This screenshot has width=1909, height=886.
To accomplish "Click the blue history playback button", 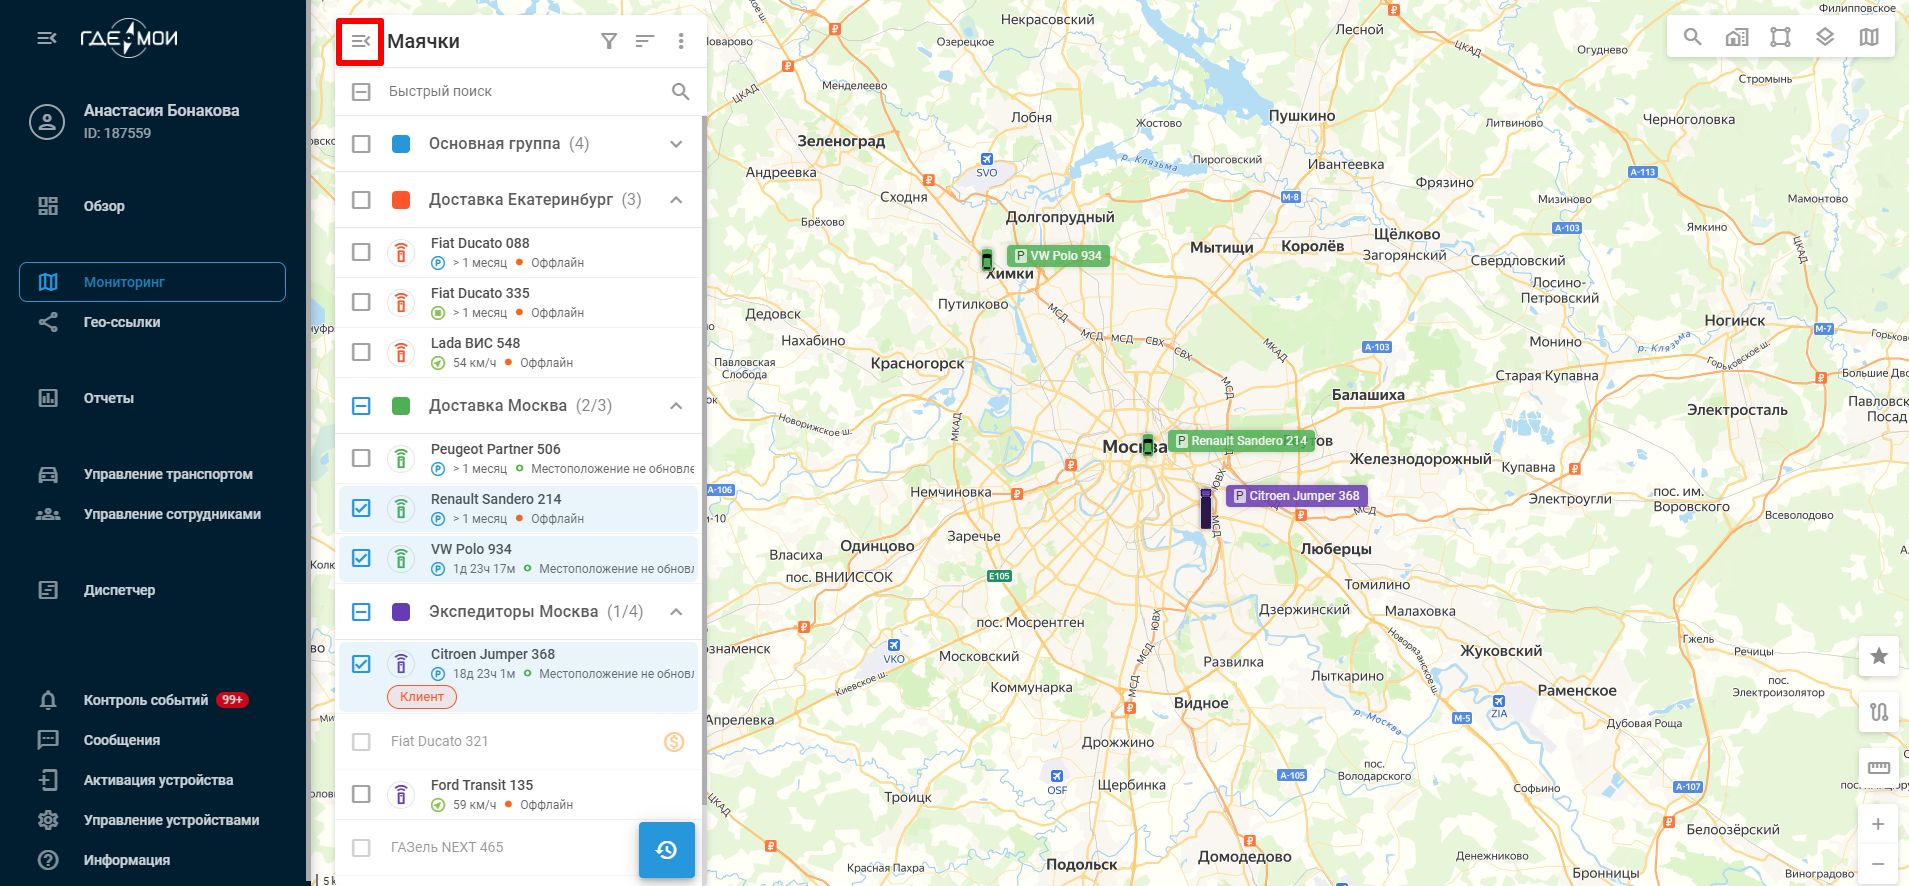I will tap(666, 850).
